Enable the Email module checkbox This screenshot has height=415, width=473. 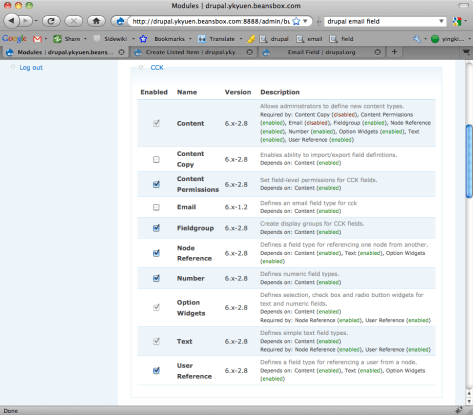156,207
